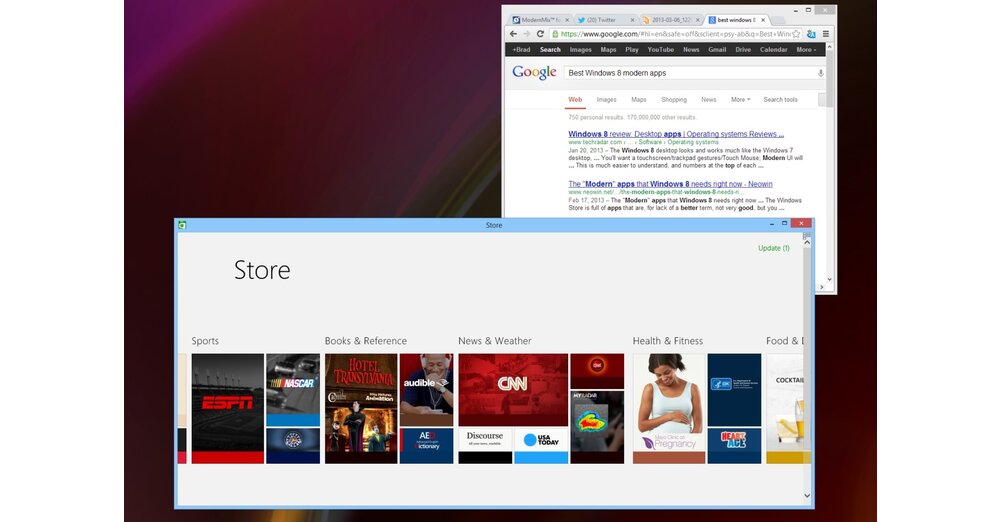The image size is (1000, 522).
Task: Open the ESPN app tile
Action: tap(227, 408)
